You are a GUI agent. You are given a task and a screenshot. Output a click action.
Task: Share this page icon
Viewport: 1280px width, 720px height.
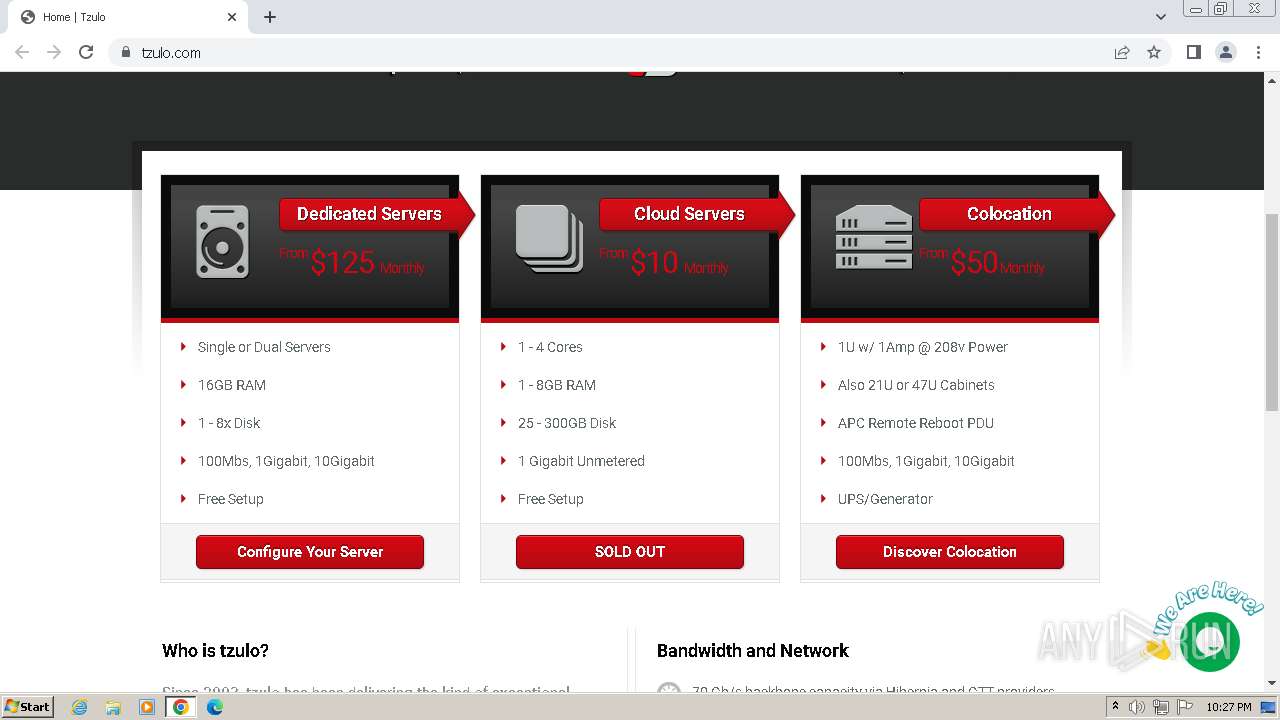1122,52
